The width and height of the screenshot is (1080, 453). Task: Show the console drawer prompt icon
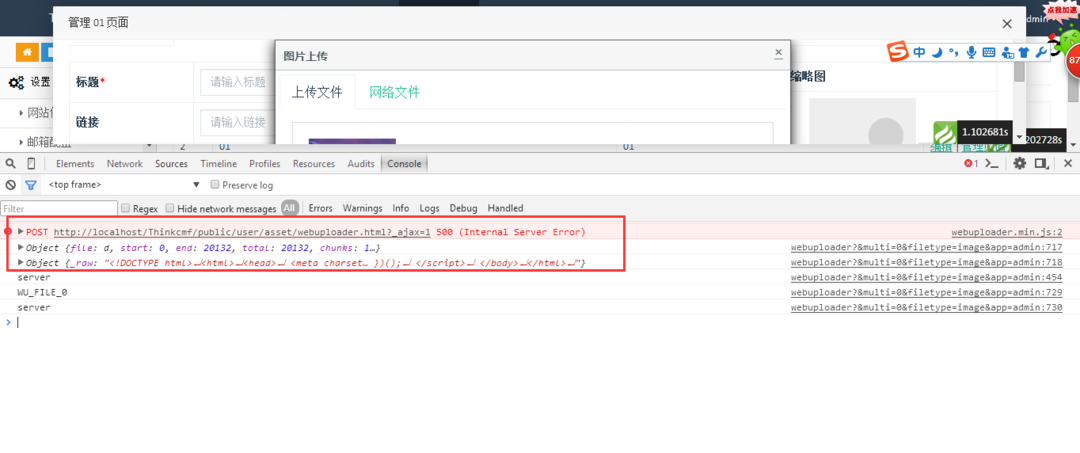coord(992,163)
